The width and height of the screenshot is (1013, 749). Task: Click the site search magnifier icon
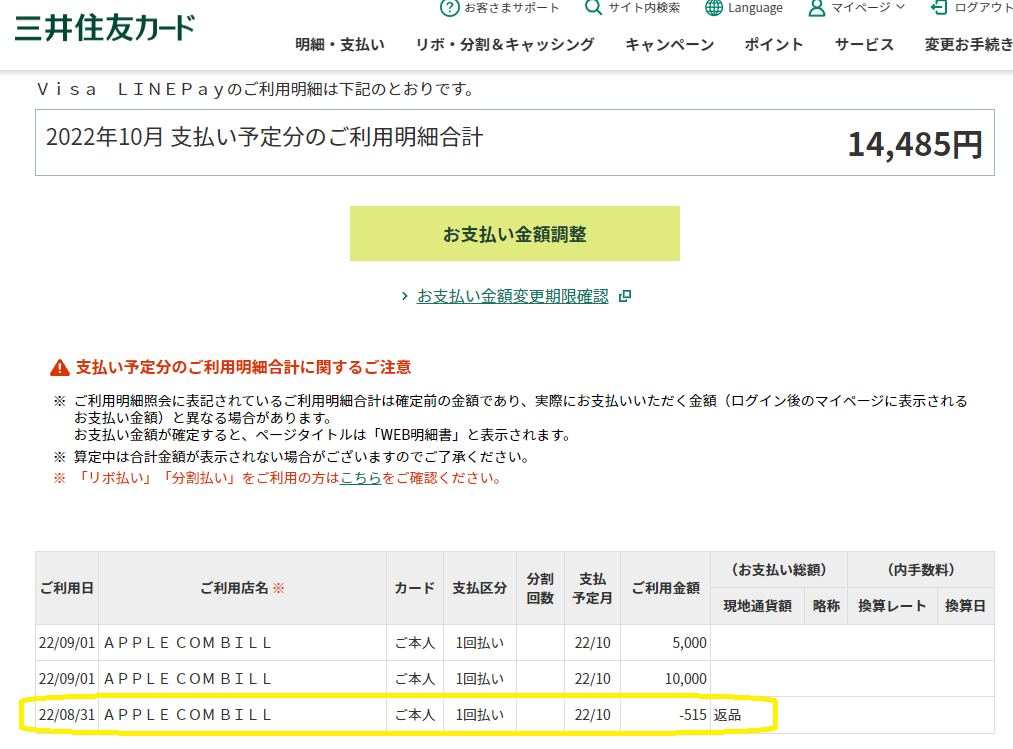(592, 7)
